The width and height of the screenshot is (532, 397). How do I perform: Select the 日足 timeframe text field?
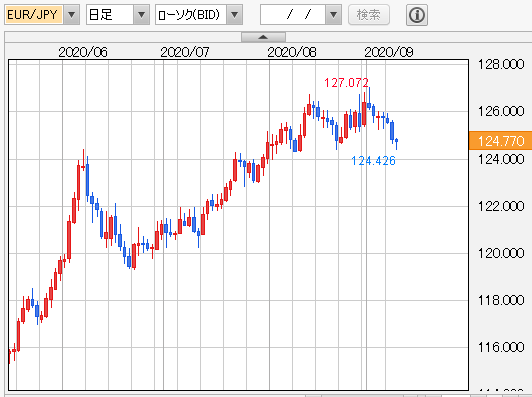pyautogui.click(x=110, y=15)
